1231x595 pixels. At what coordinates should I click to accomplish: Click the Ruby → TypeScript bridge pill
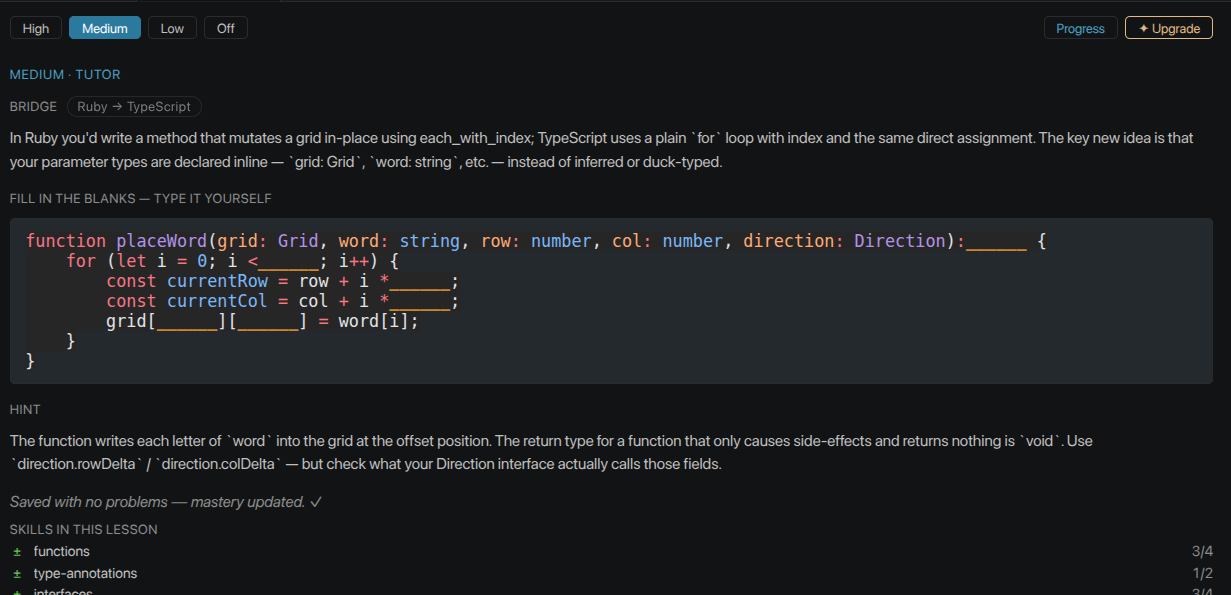pos(134,107)
